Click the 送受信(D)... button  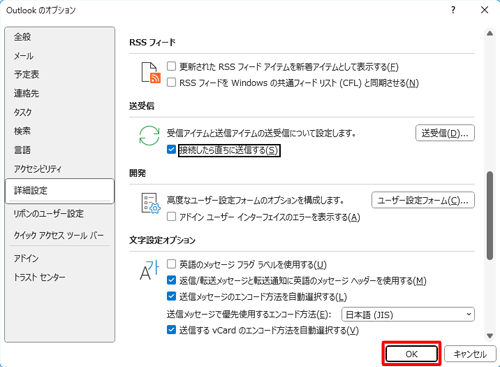[445, 133]
